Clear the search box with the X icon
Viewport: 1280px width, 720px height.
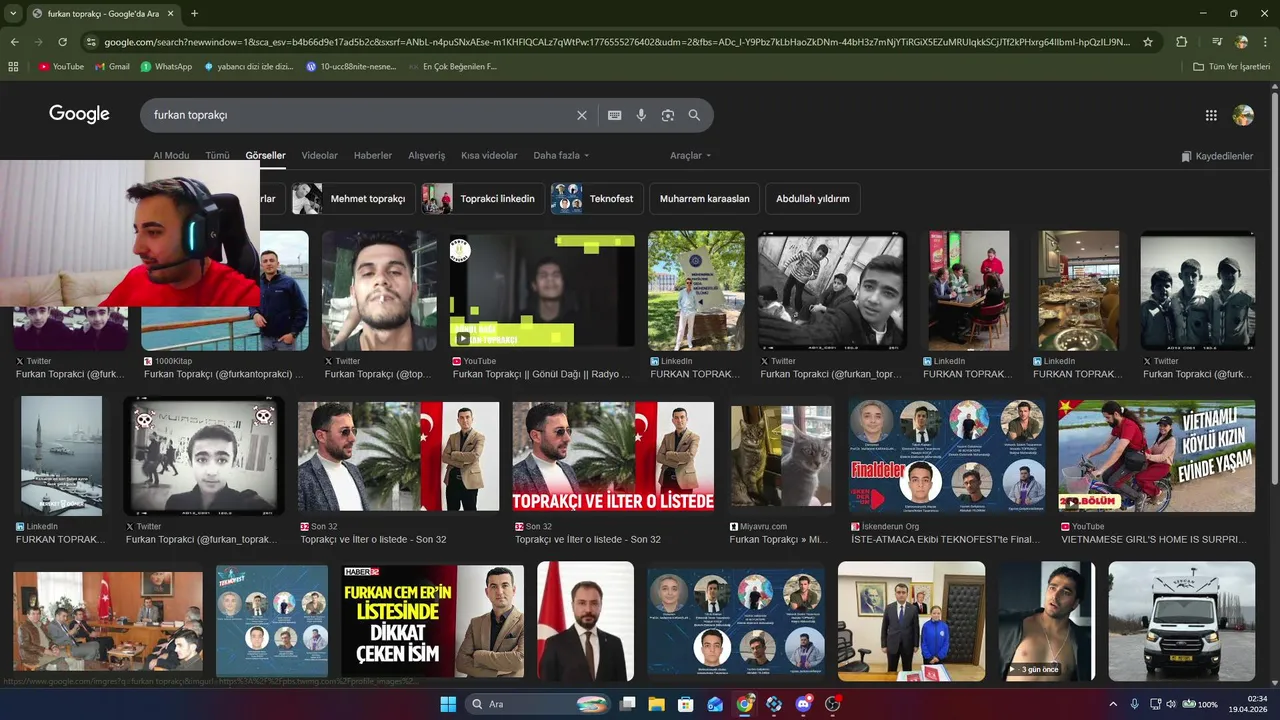point(582,115)
